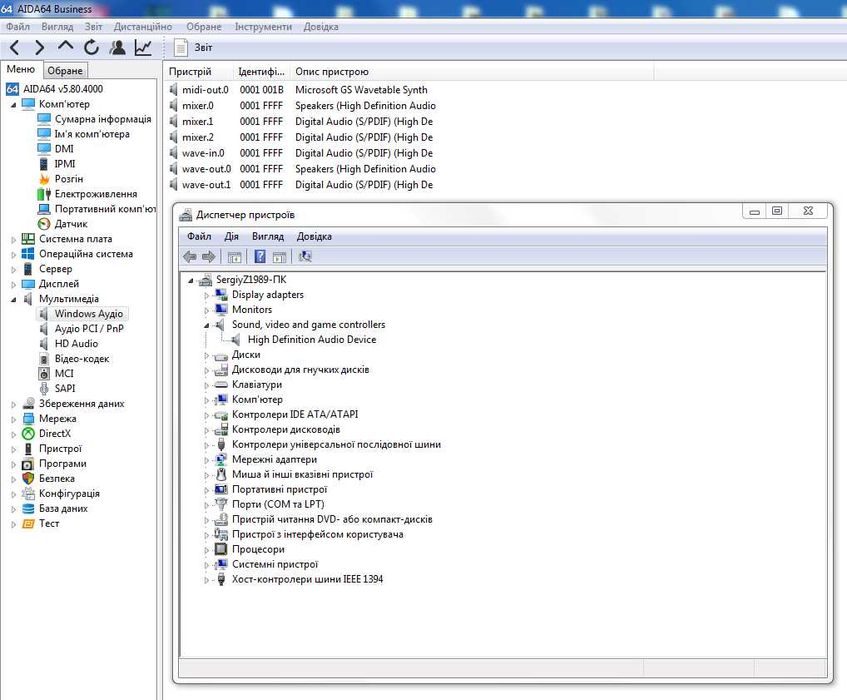Open Дистанційно menu in AIDA64
This screenshot has width=847, height=700.
143,26
